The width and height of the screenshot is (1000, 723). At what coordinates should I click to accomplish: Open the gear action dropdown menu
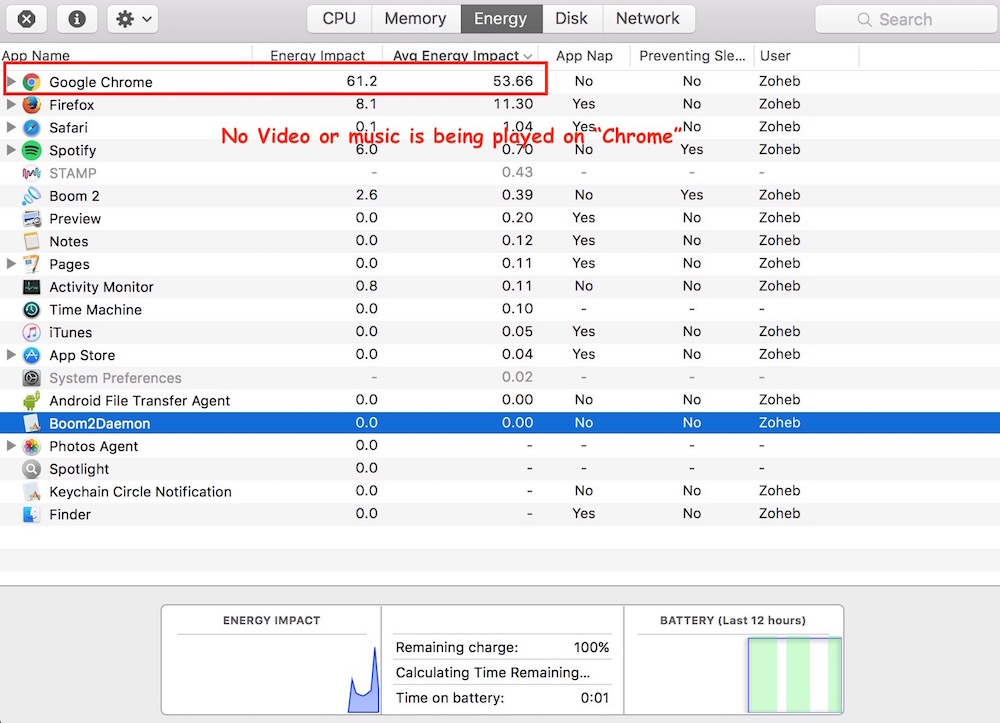(134, 18)
